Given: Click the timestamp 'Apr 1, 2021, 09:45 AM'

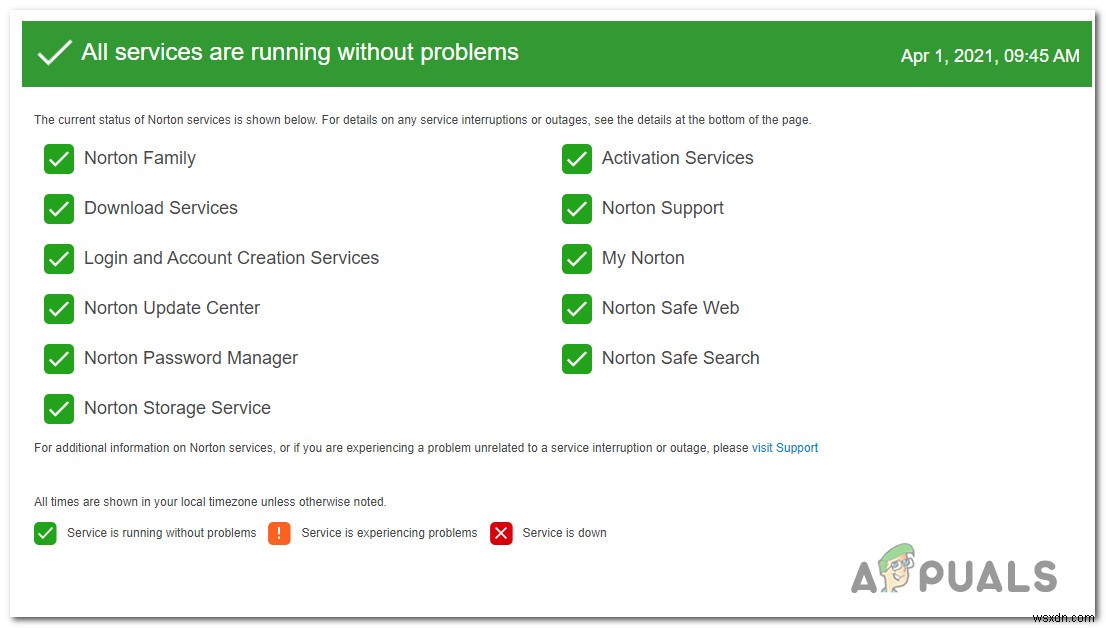Looking at the screenshot, I should point(990,56).
